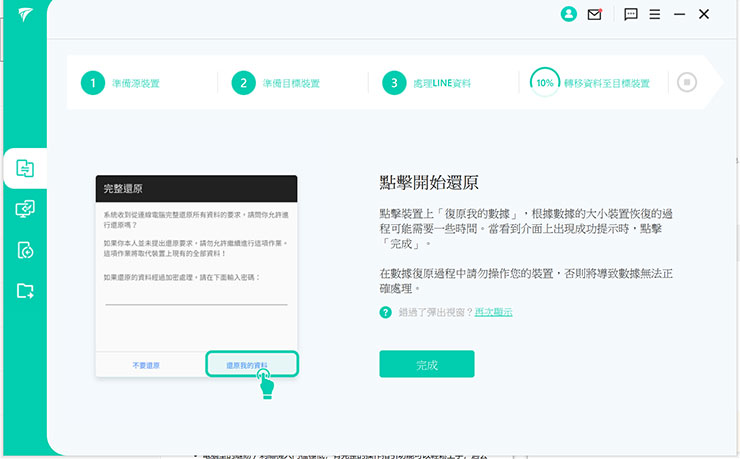Click 還原我的資料 in the illustration
Screen dimensions: 740x459
pos(252,366)
